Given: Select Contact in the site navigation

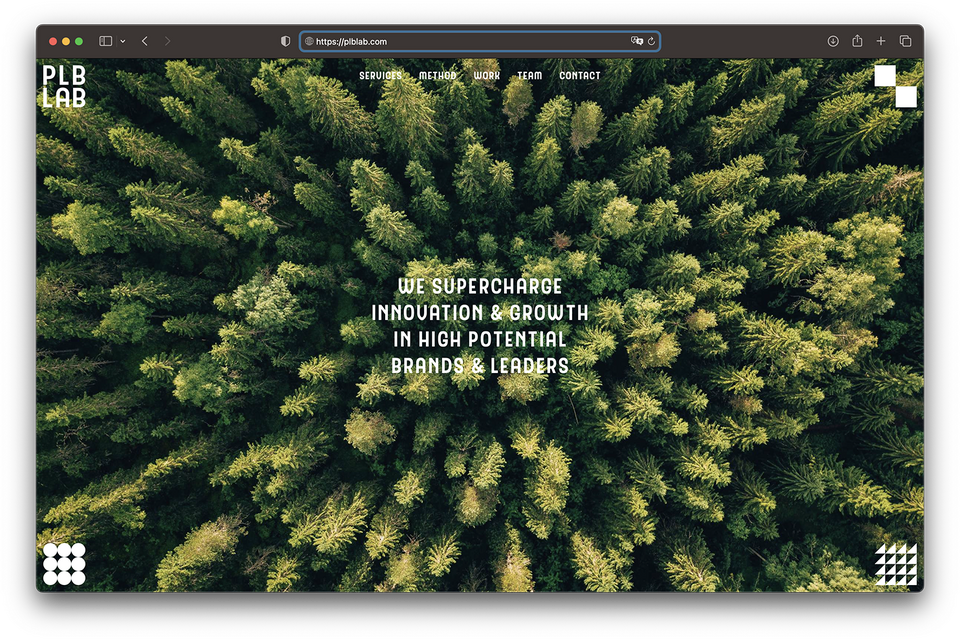Looking at the screenshot, I should [x=580, y=76].
